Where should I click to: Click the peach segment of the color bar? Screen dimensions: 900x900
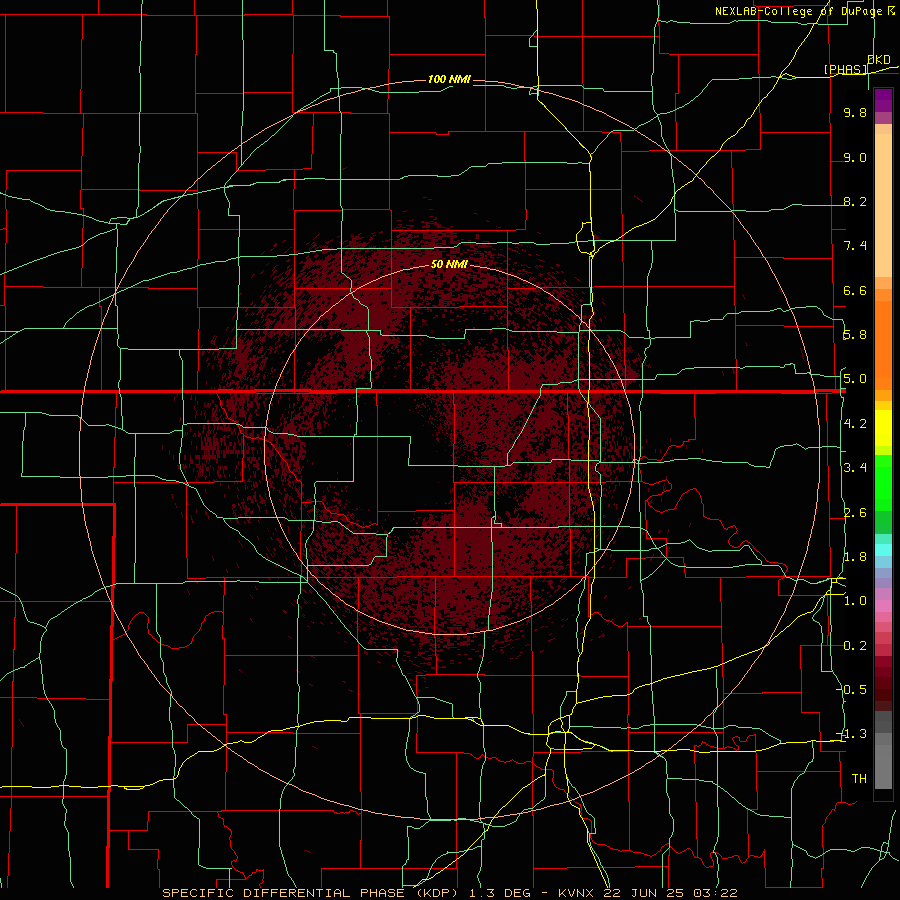pos(883,205)
